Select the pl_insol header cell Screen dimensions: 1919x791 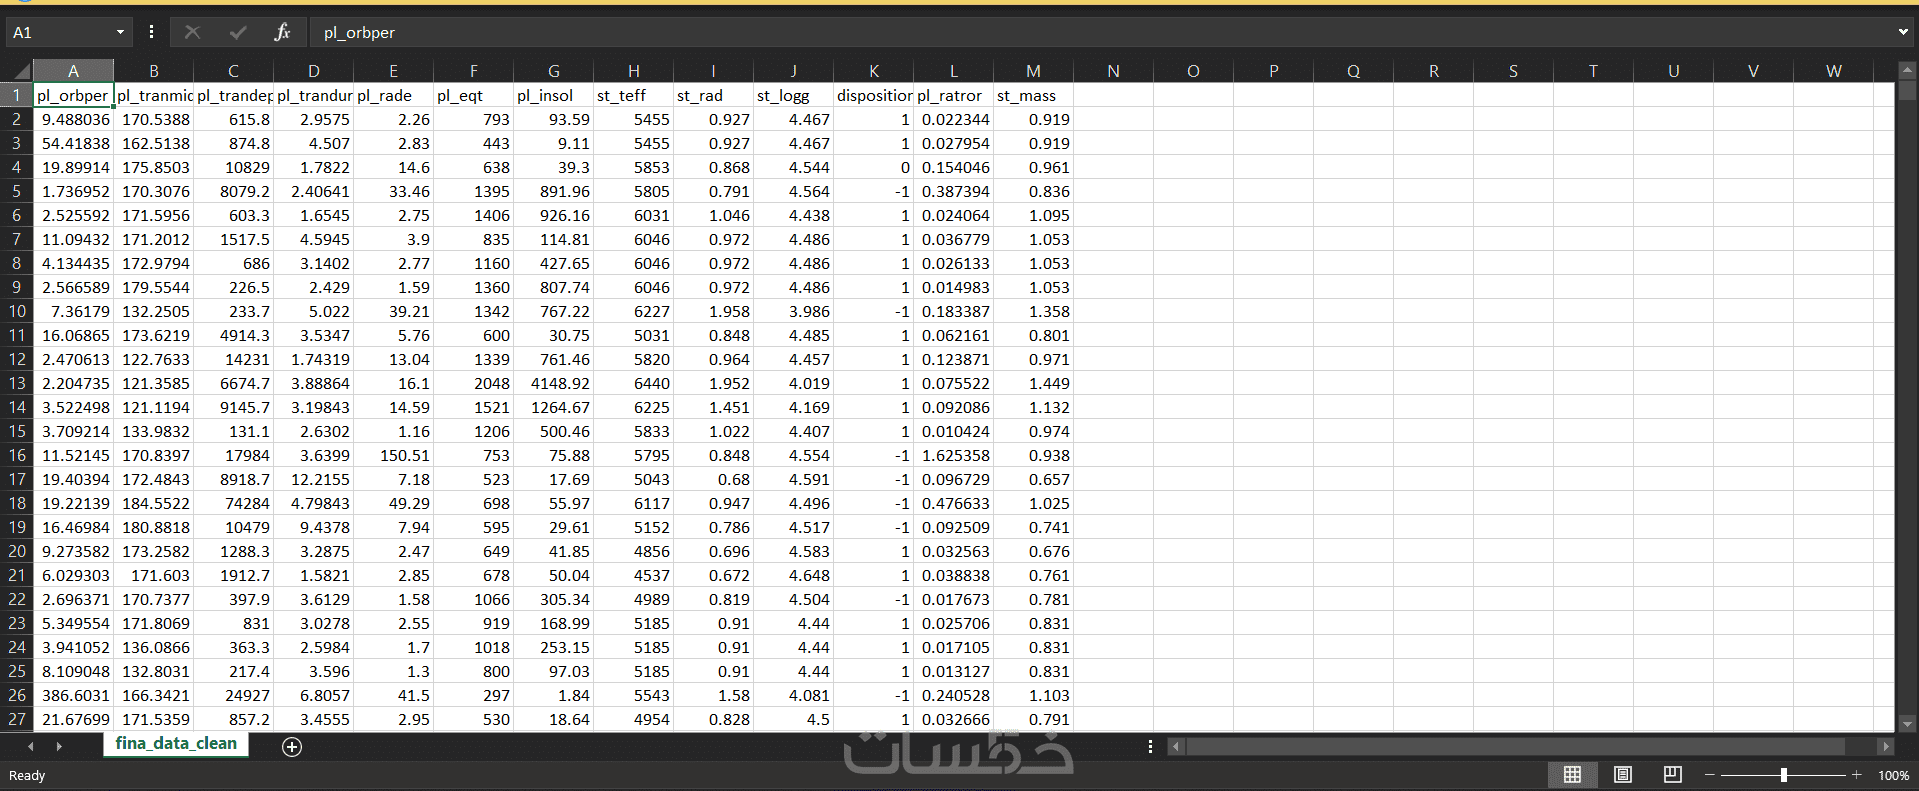(553, 95)
